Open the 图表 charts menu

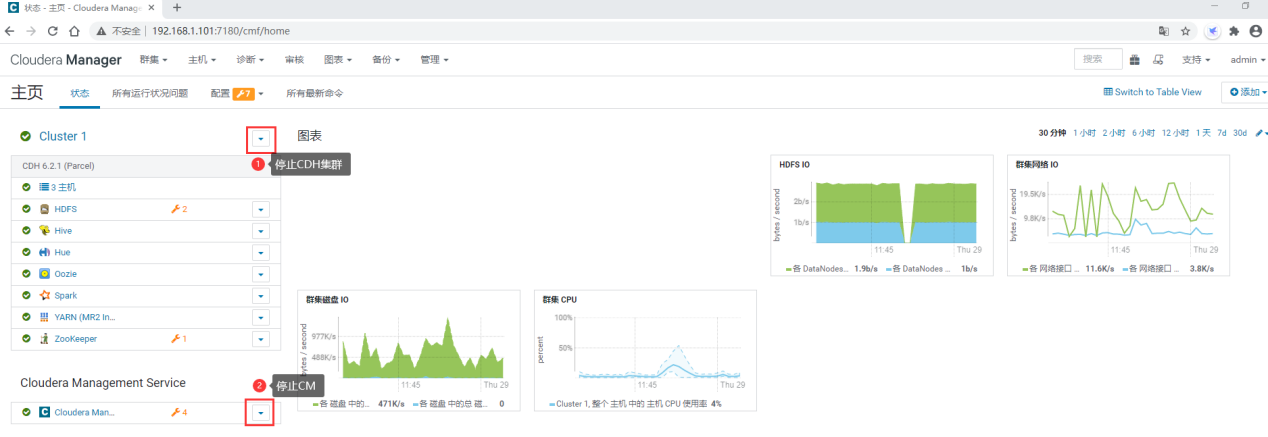[338, 60]
